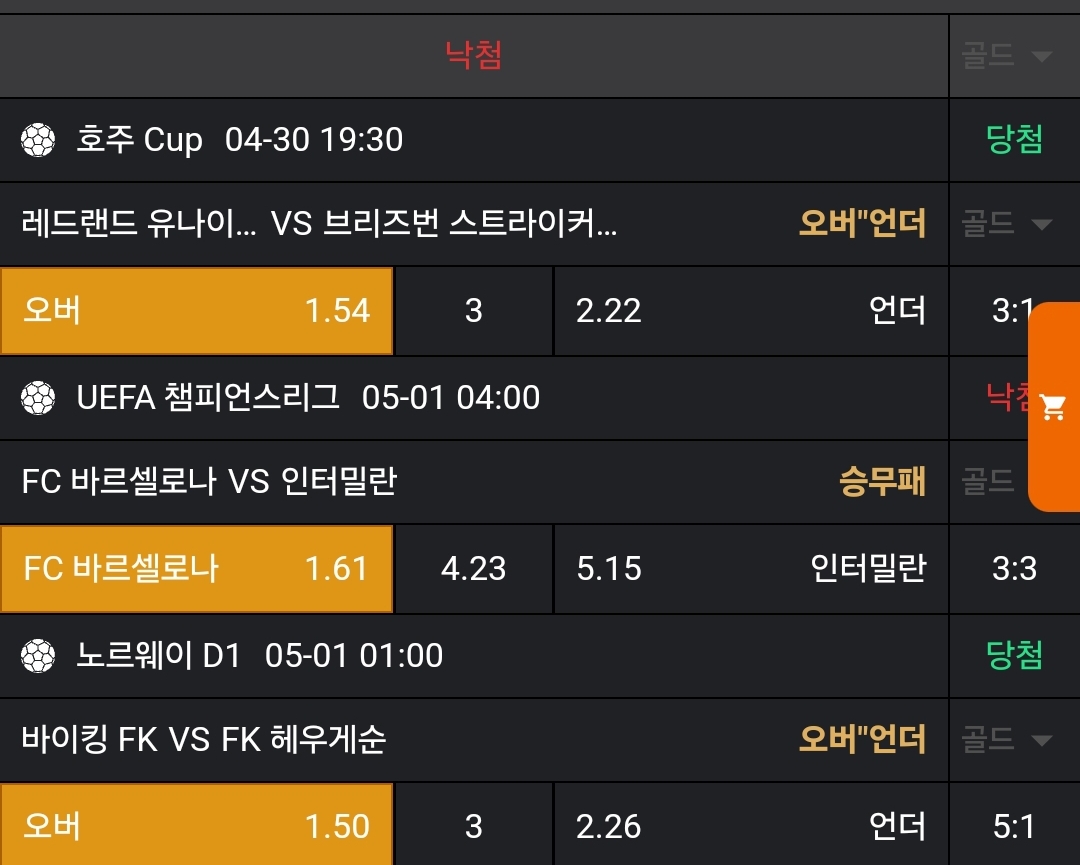Pick 언더 at 2.22 odds
This screenshot has width=1080, height=865.
(x=750, y=311)
